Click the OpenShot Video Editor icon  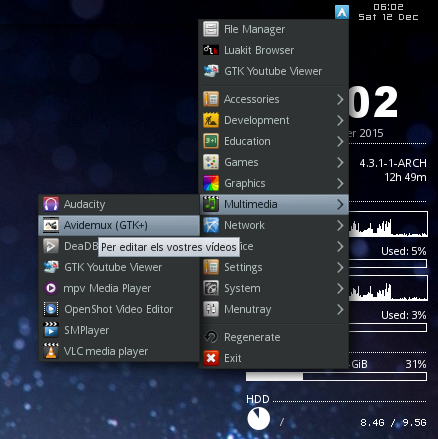pyautogui.click(x=51, y=309)
